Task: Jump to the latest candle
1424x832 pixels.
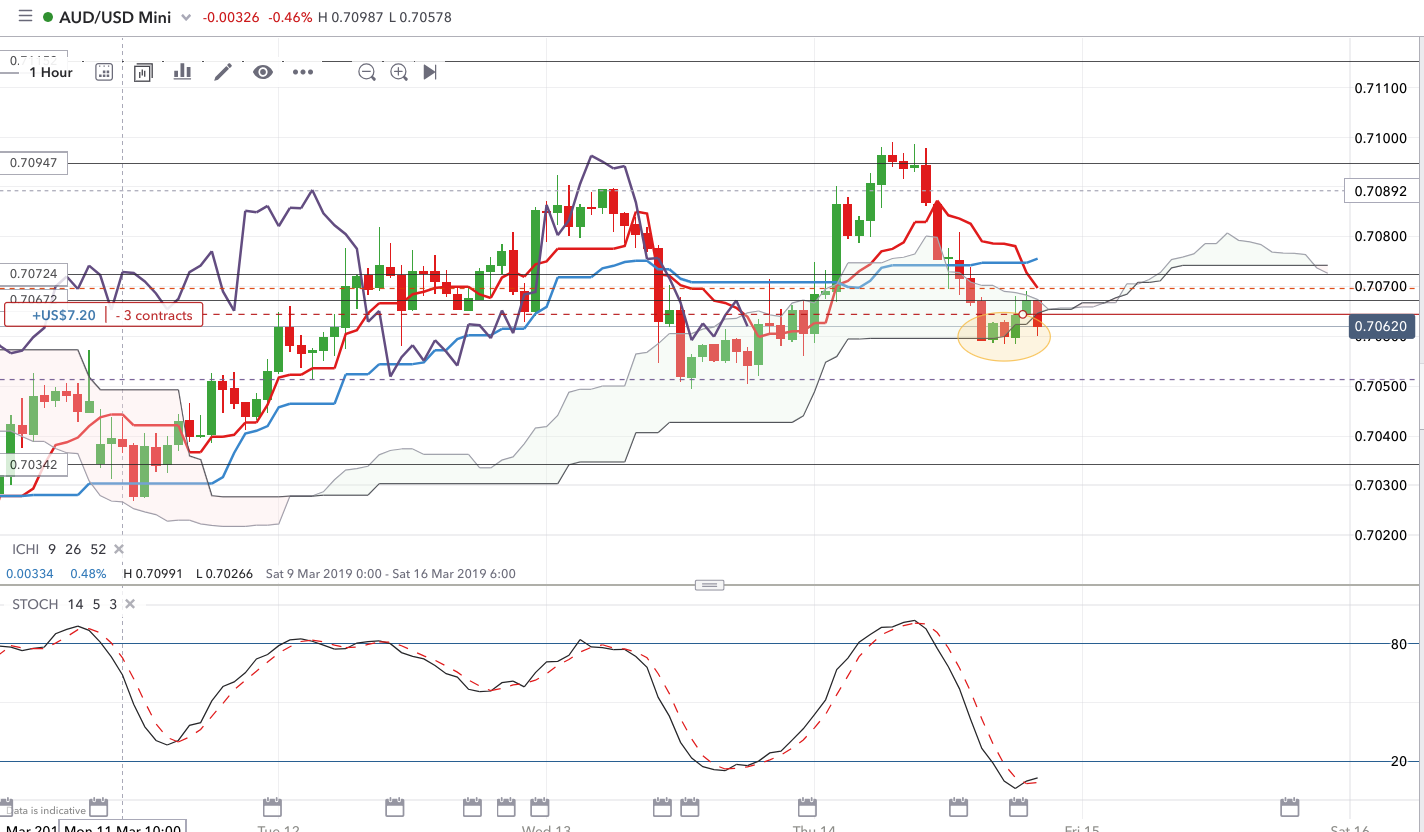Action: click(x=430, y=72)
